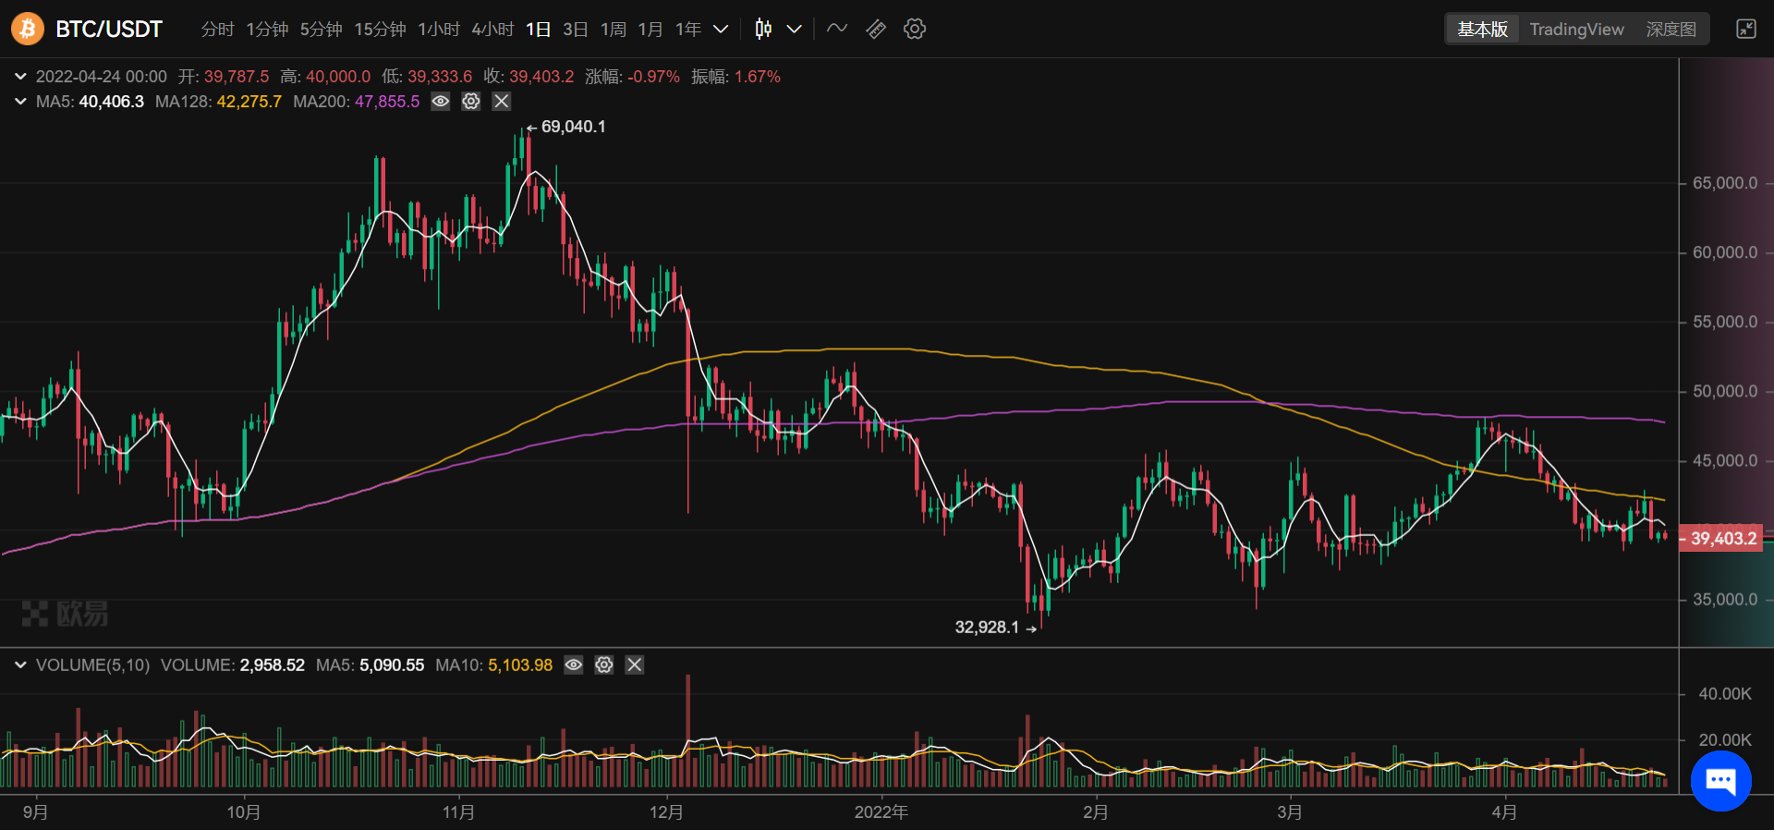The height and width of the screenshot is (830, 1774).
Task: Toggle VOLUME indicator visibility eye
Action: tap(573, 665)
